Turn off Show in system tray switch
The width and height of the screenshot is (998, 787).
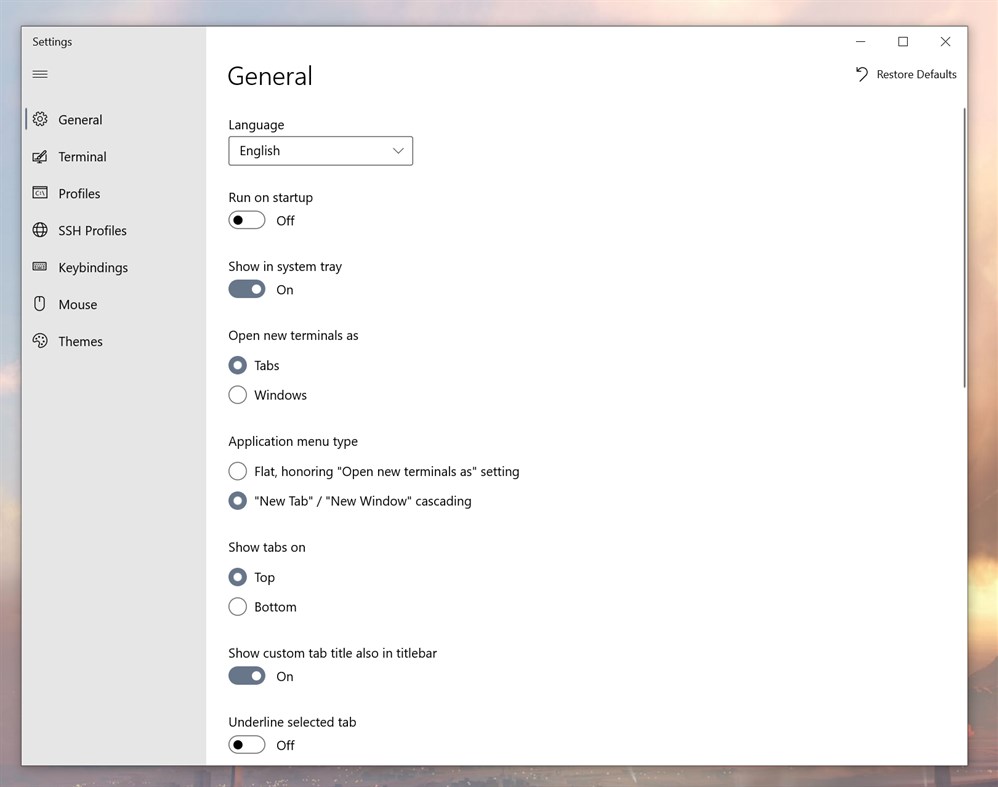coord(247,289)
